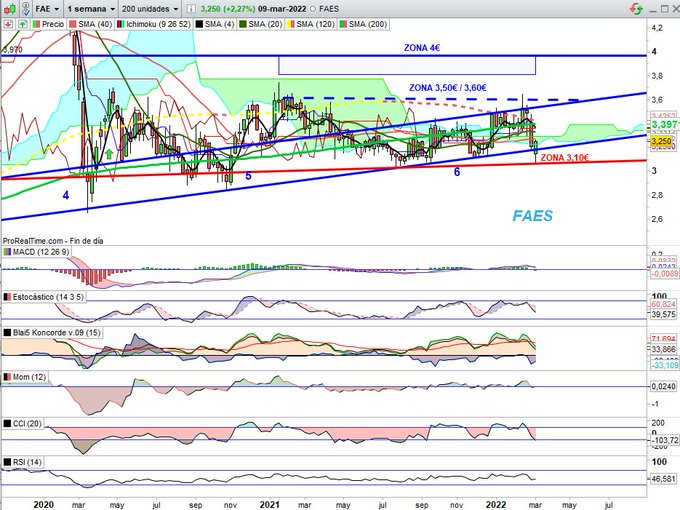Image resolution: width=680 pixels, height=510 pixels.
Task: Click the red-green refresh arrows icon
Action: 637,8
